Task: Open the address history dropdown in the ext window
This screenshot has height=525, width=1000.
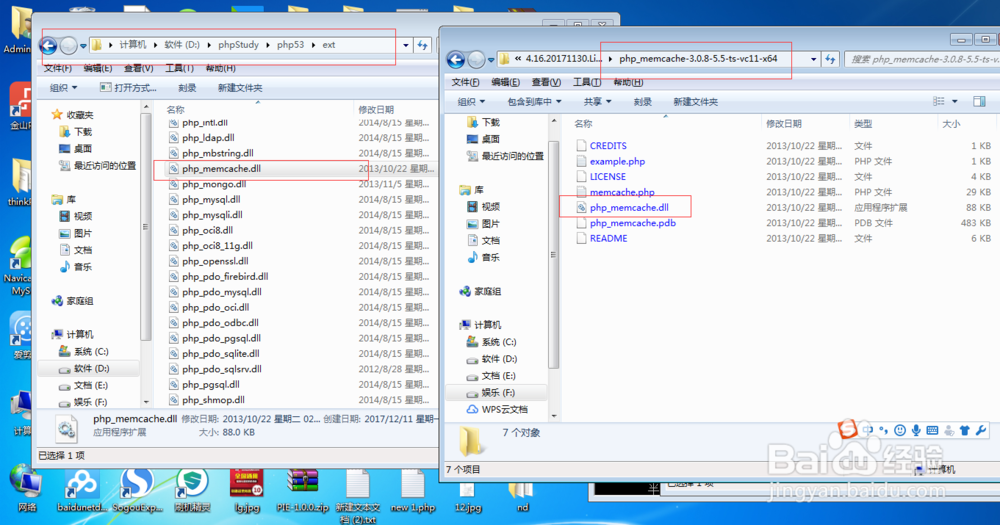Action: pos(406,45)
